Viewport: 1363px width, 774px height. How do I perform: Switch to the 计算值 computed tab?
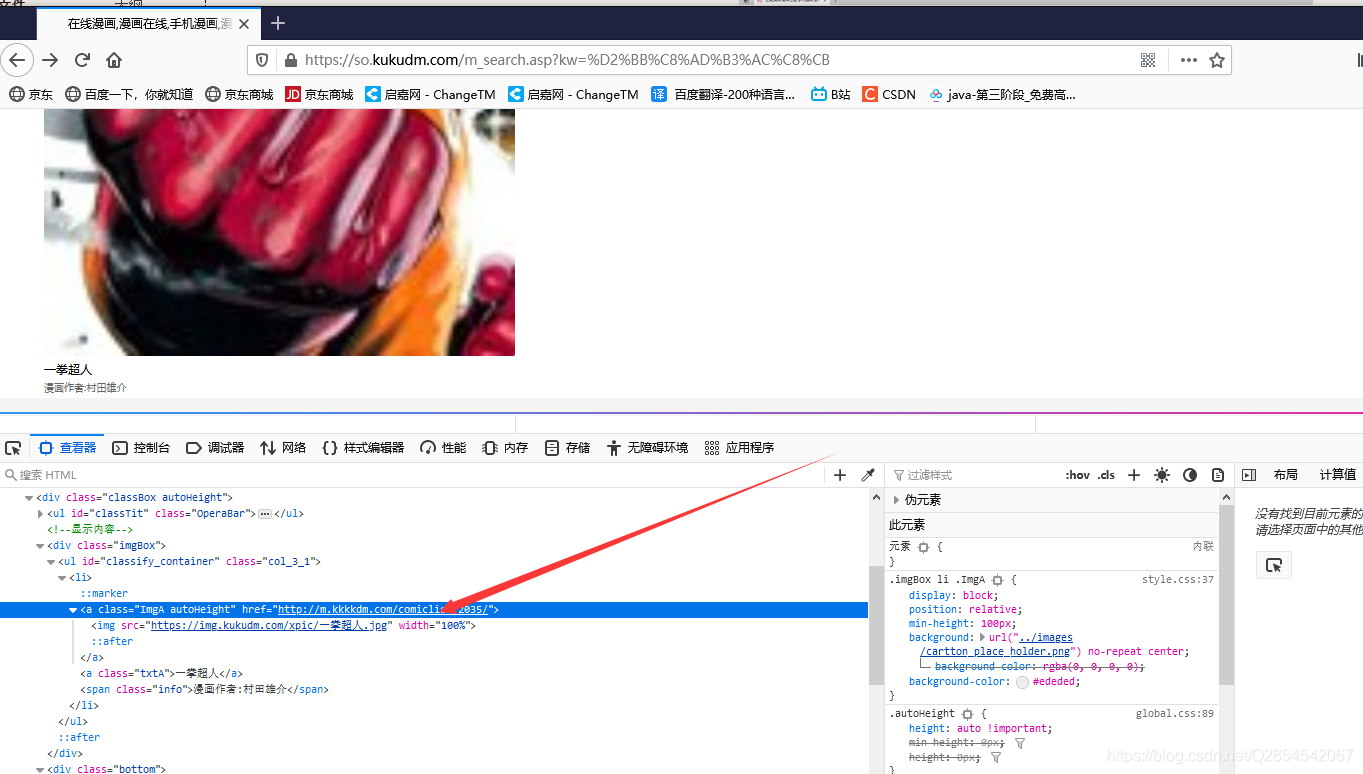(1338, 475)
